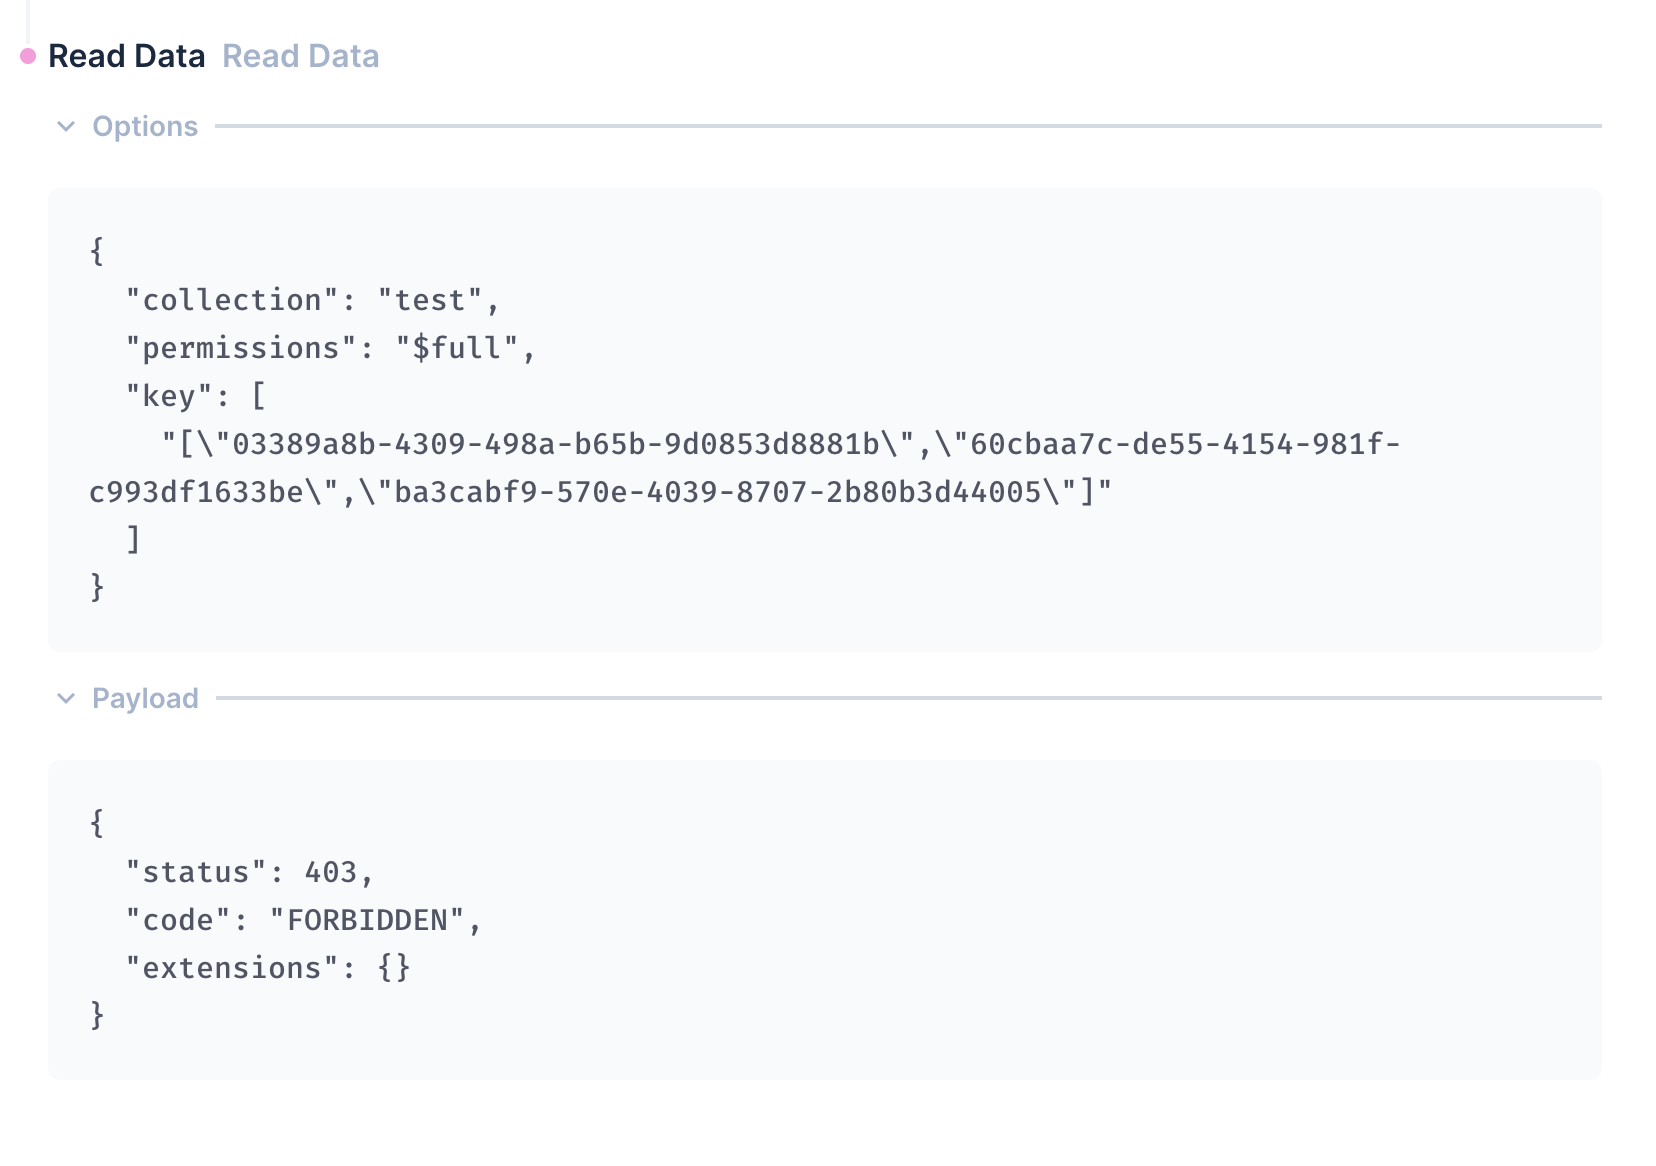Click the divider line next to Payload
This screenshot has width=1656, height=1166.
tap(908, 698)
